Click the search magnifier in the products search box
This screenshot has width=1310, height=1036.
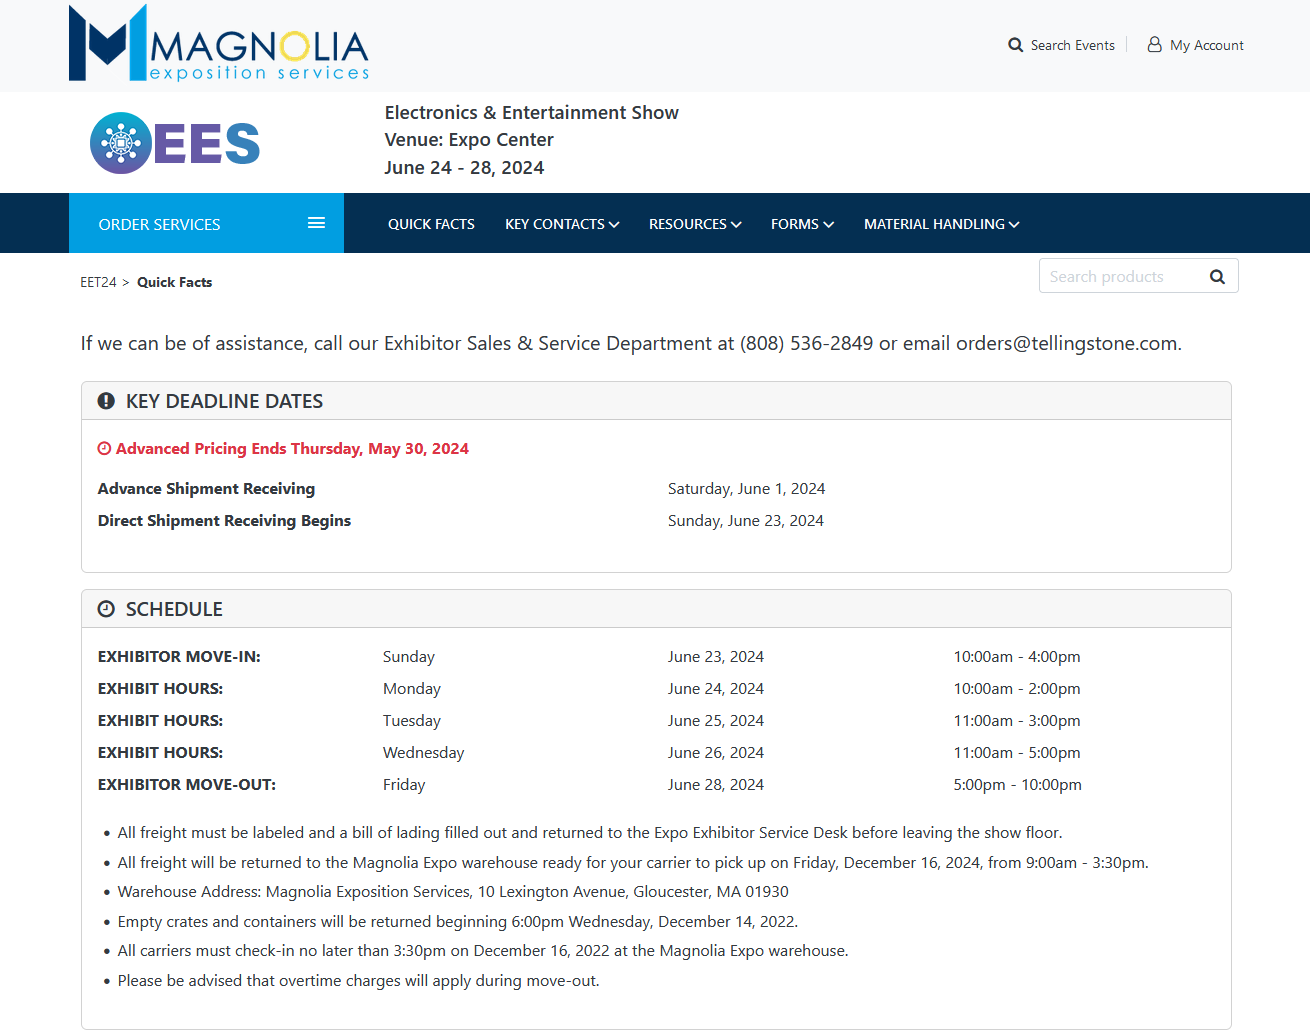(1217, 276)
